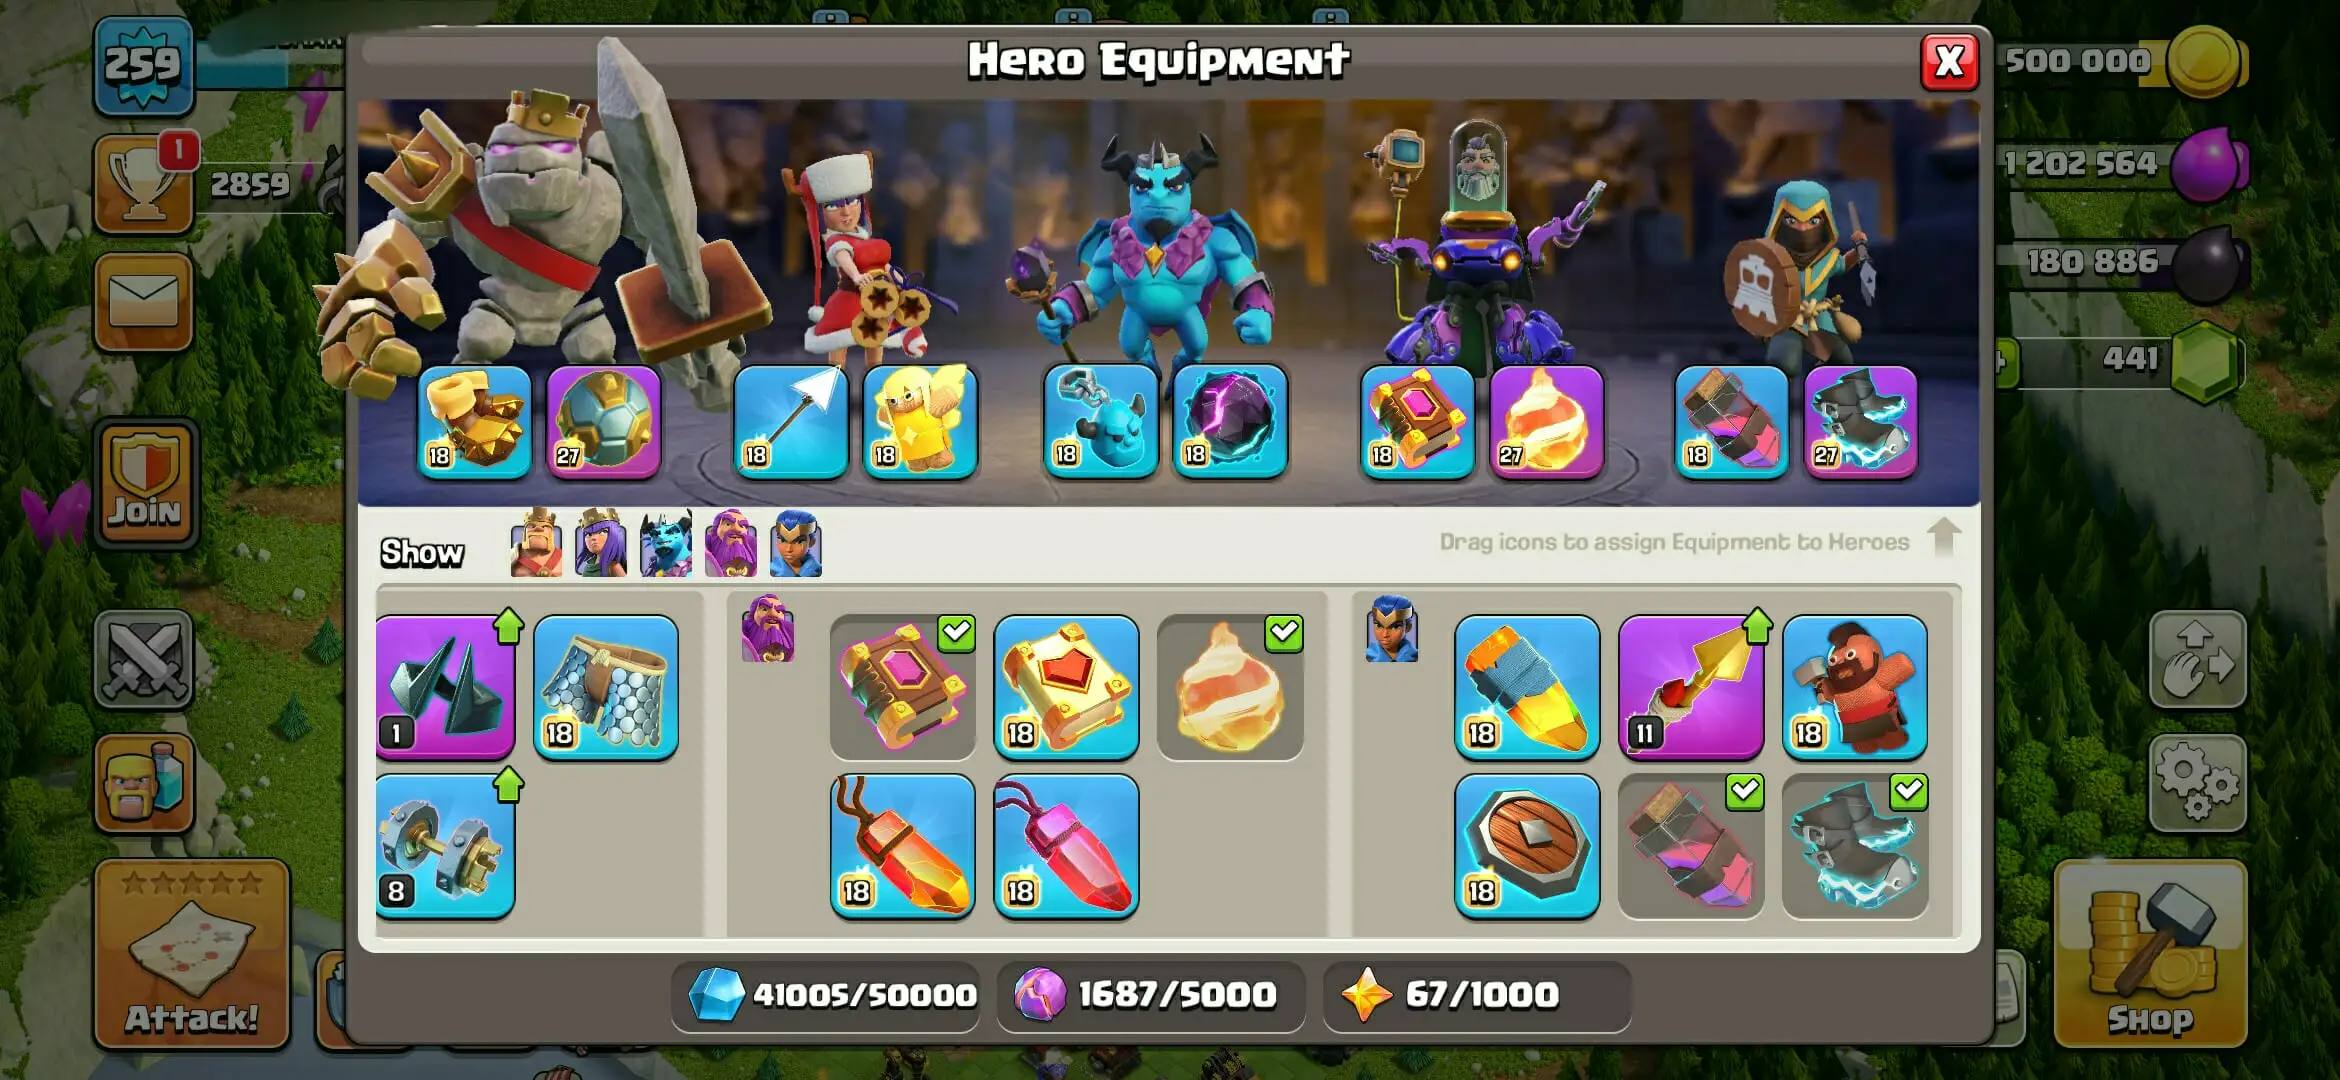The height and width of the screenshot is (1080, 2340).
Task: Open the settings gears icon
Action: pos(2197,784)
